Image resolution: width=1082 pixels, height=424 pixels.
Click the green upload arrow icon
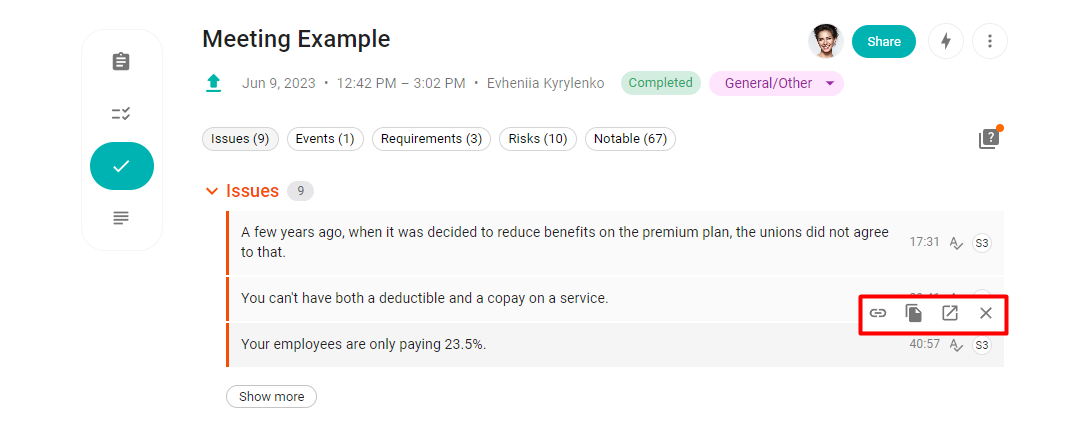[213, 84]
